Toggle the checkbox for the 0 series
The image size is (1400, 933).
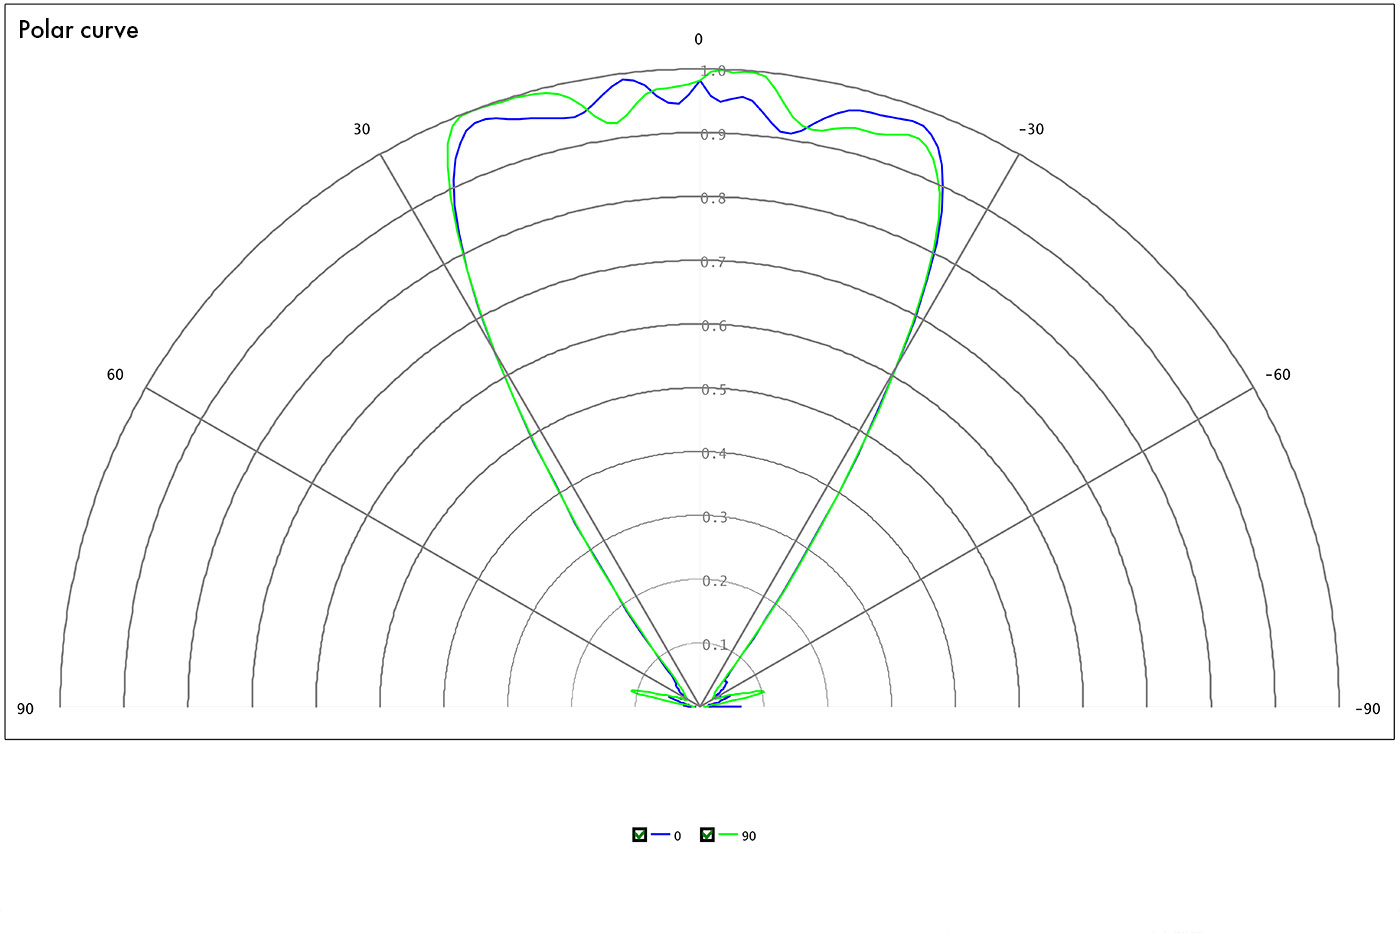click(640, 835)
